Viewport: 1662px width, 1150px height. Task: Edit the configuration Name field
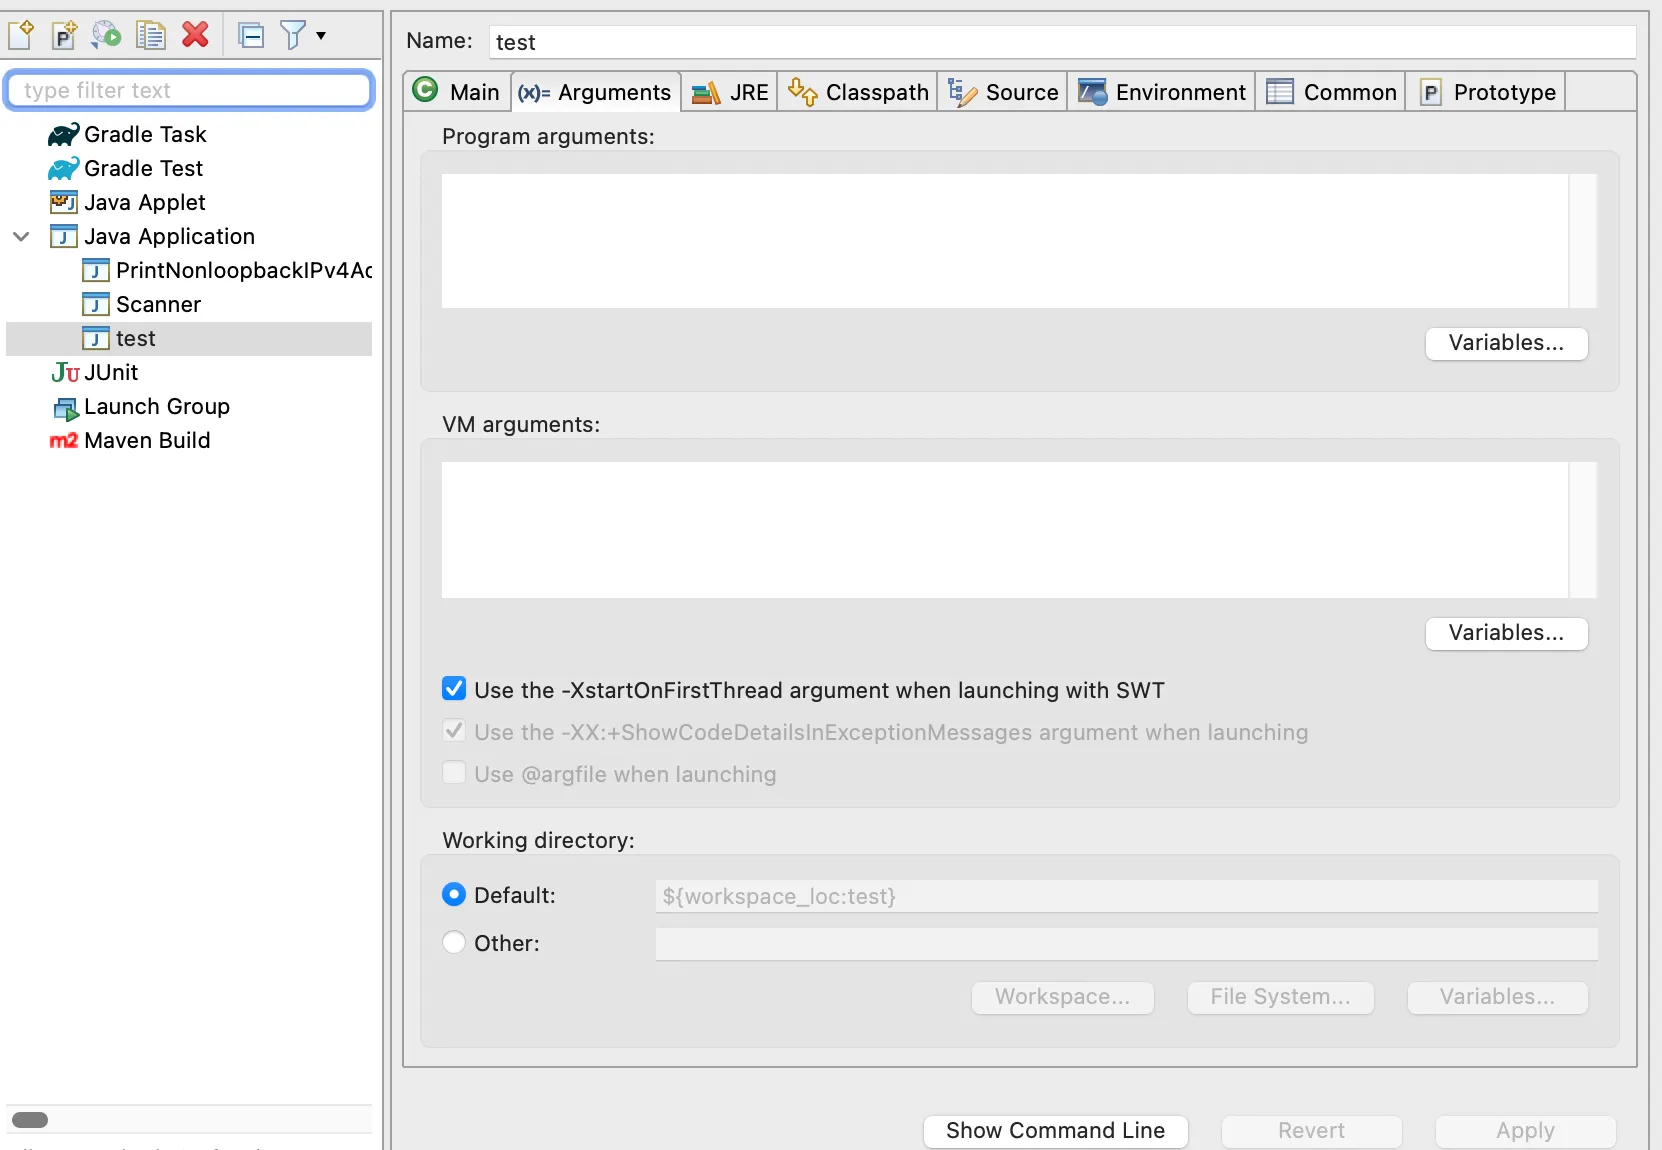tap(1062, 42)
